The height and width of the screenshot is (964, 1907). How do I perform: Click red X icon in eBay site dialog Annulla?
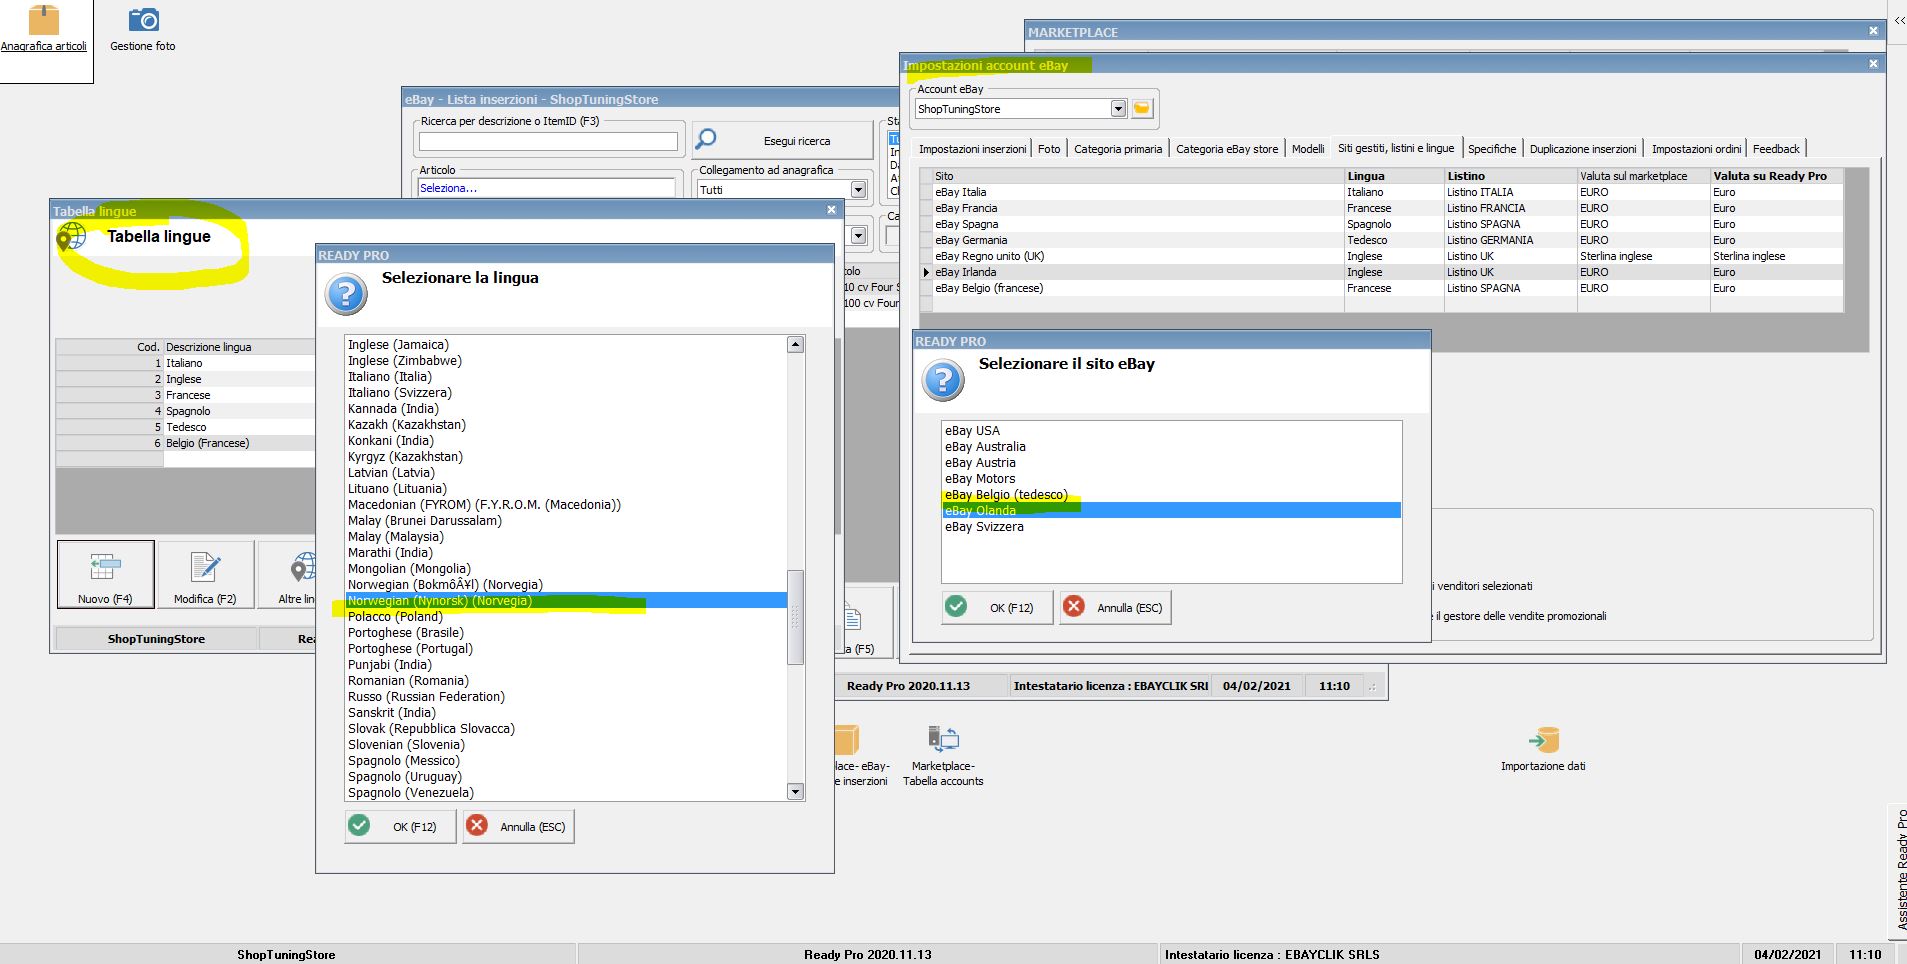1074,606
